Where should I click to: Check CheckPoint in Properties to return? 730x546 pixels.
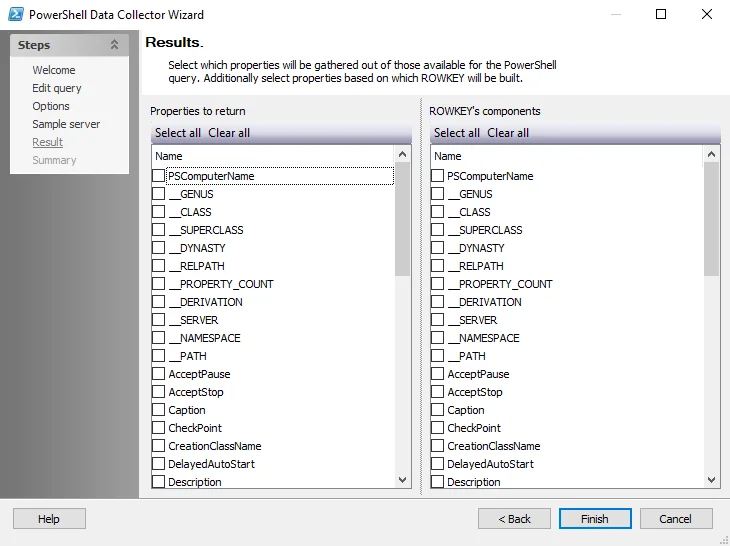pos(159,428)
